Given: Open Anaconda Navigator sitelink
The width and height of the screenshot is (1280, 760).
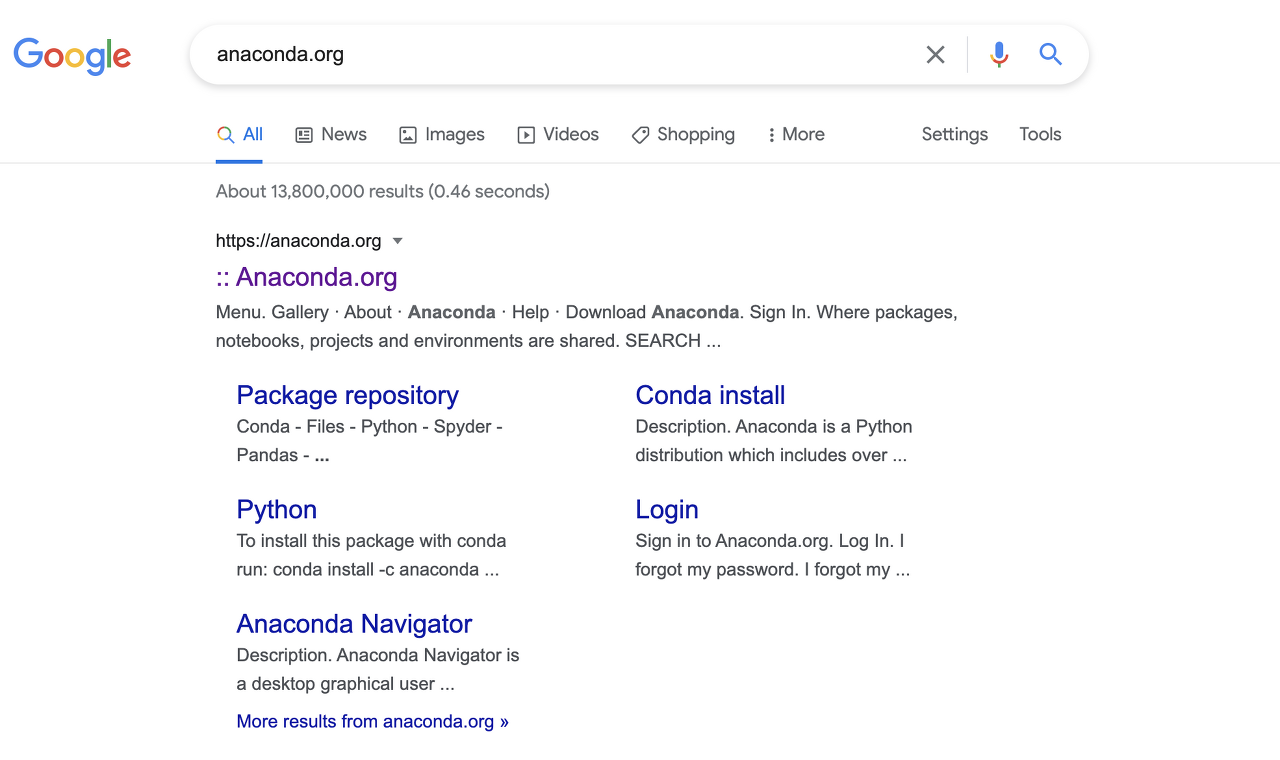Looking at the screenshot, I should [354, 624].
